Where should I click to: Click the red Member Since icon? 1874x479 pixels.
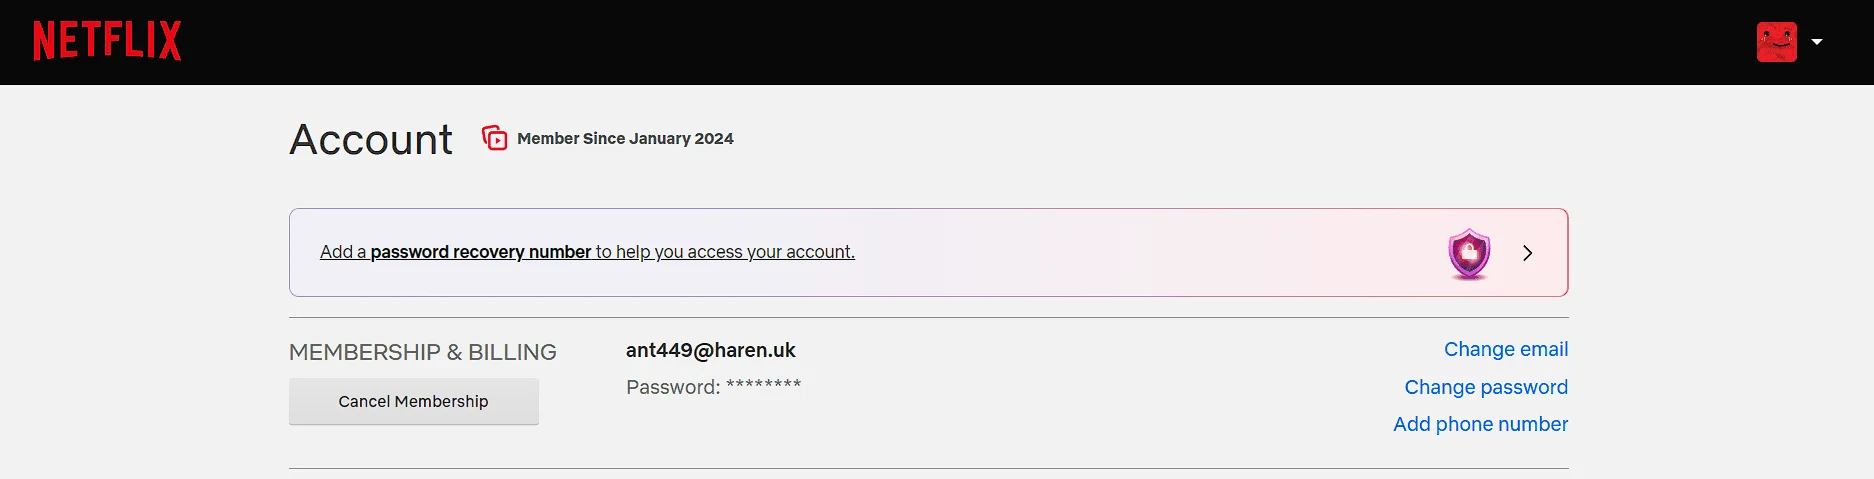(x=494, y=138)
